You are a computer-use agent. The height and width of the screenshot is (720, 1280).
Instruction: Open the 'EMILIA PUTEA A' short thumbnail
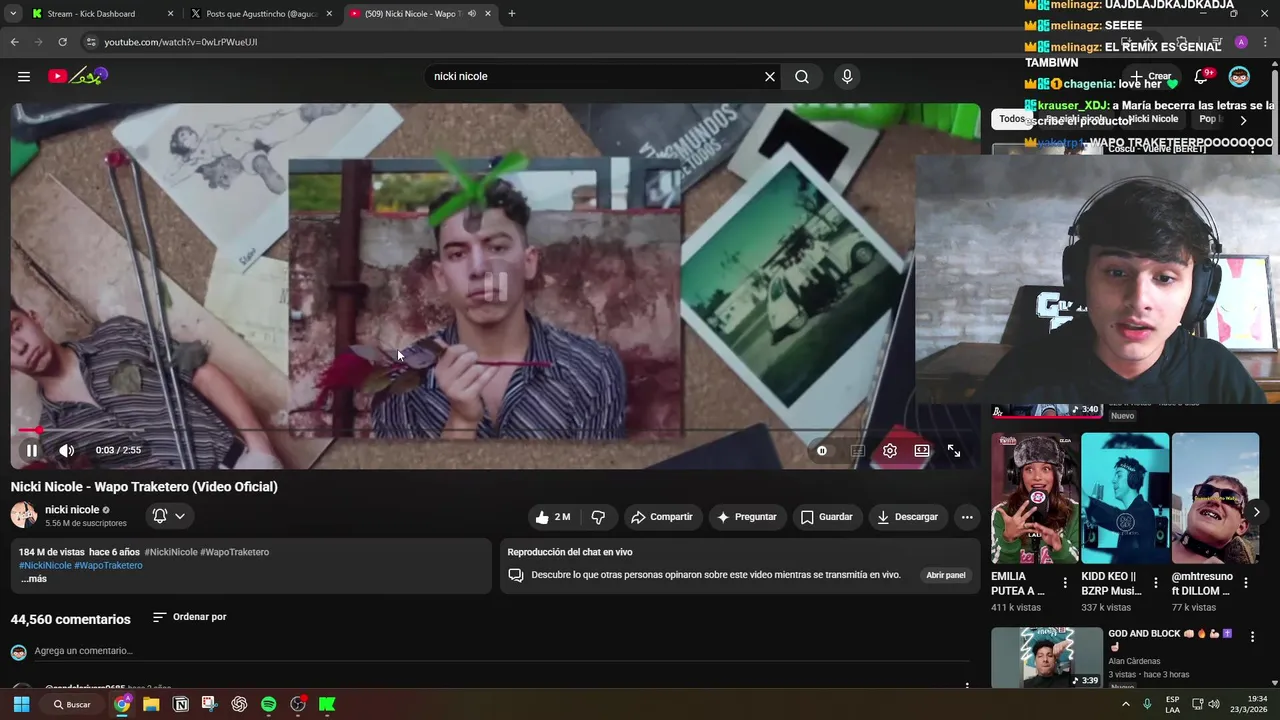point(1034,498)
